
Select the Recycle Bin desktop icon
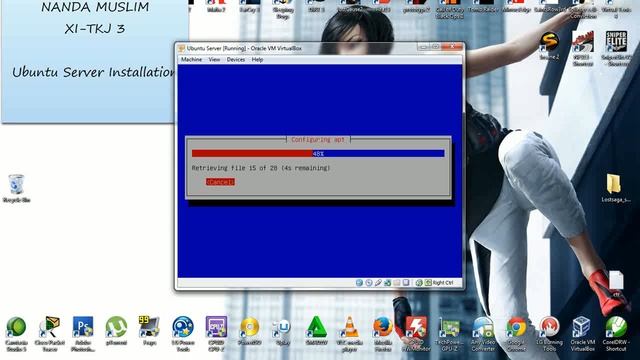(x=16, y=189)
